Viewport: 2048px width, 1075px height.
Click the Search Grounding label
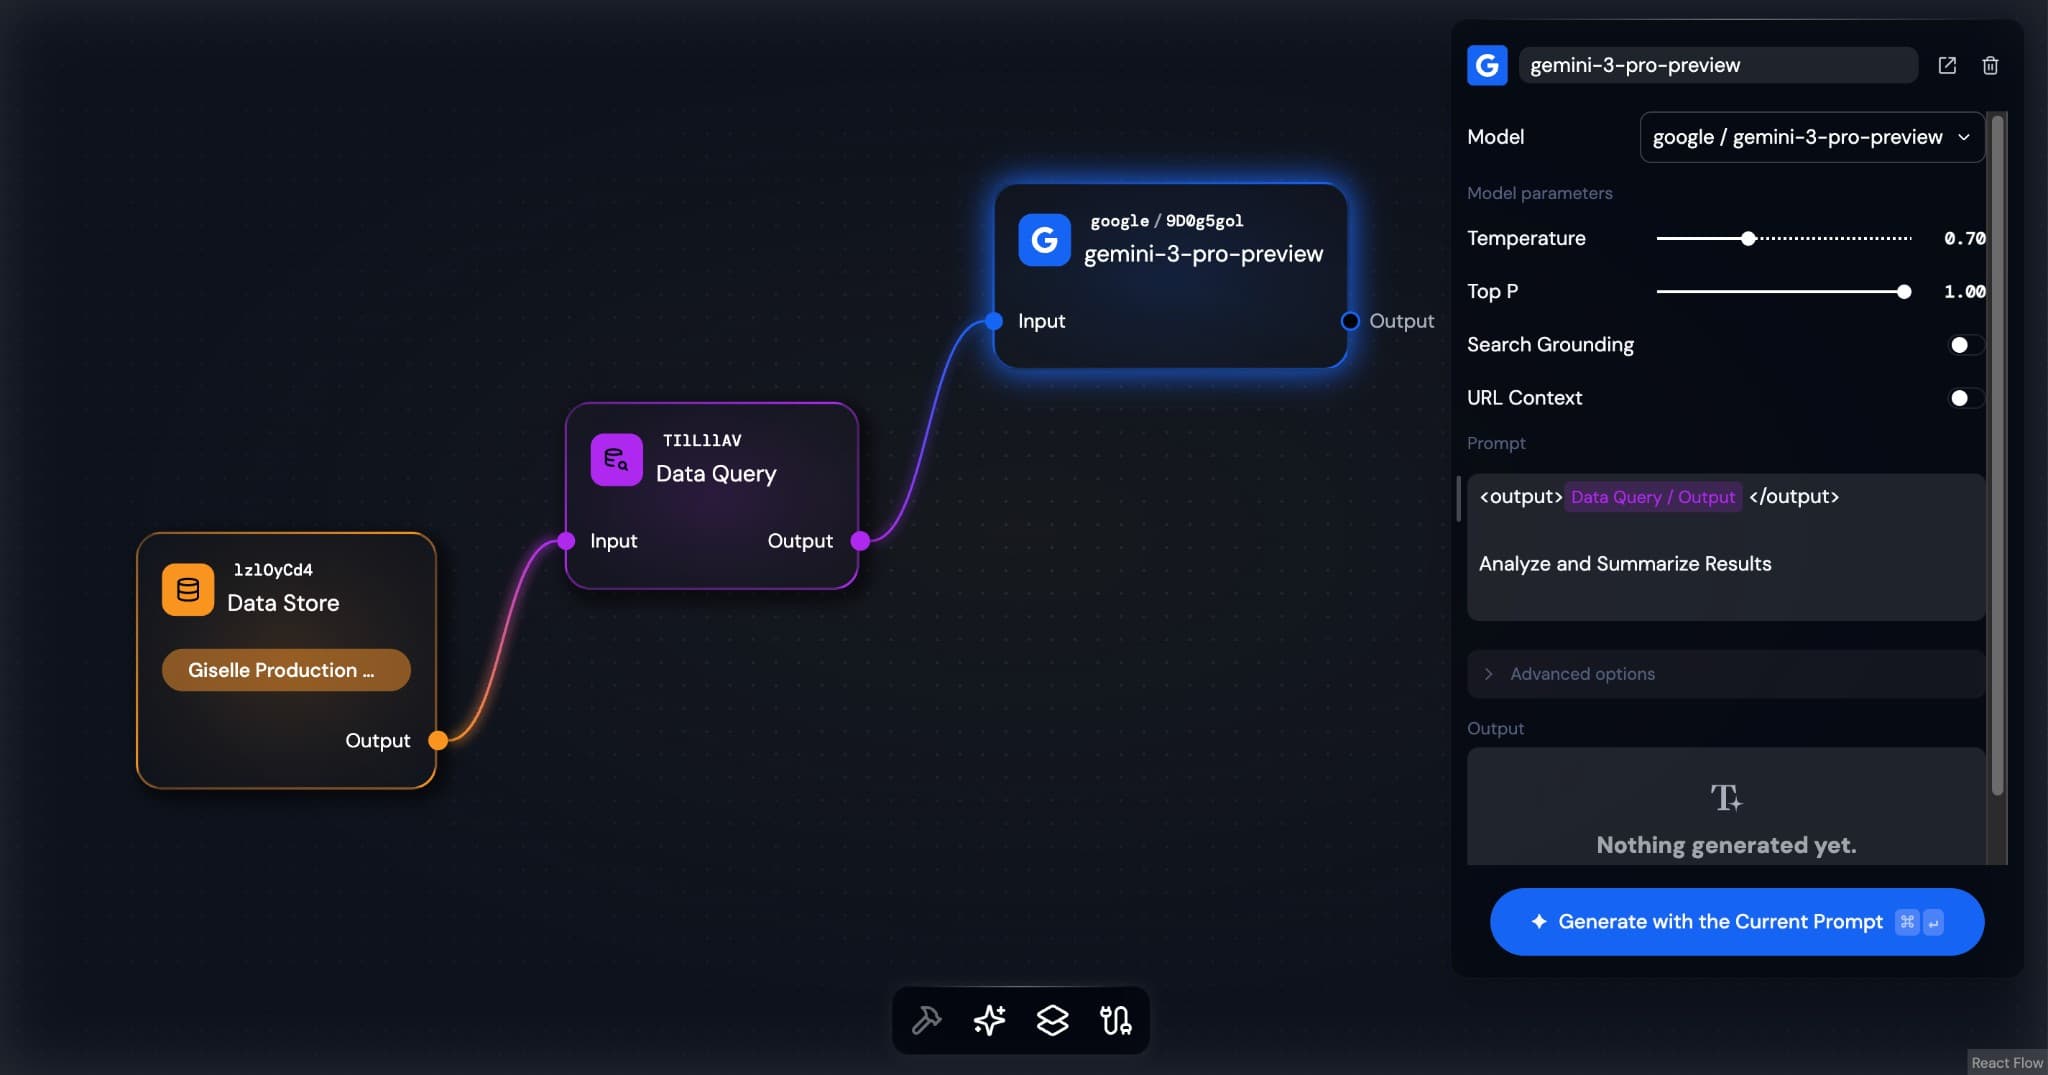[1550, 345]
